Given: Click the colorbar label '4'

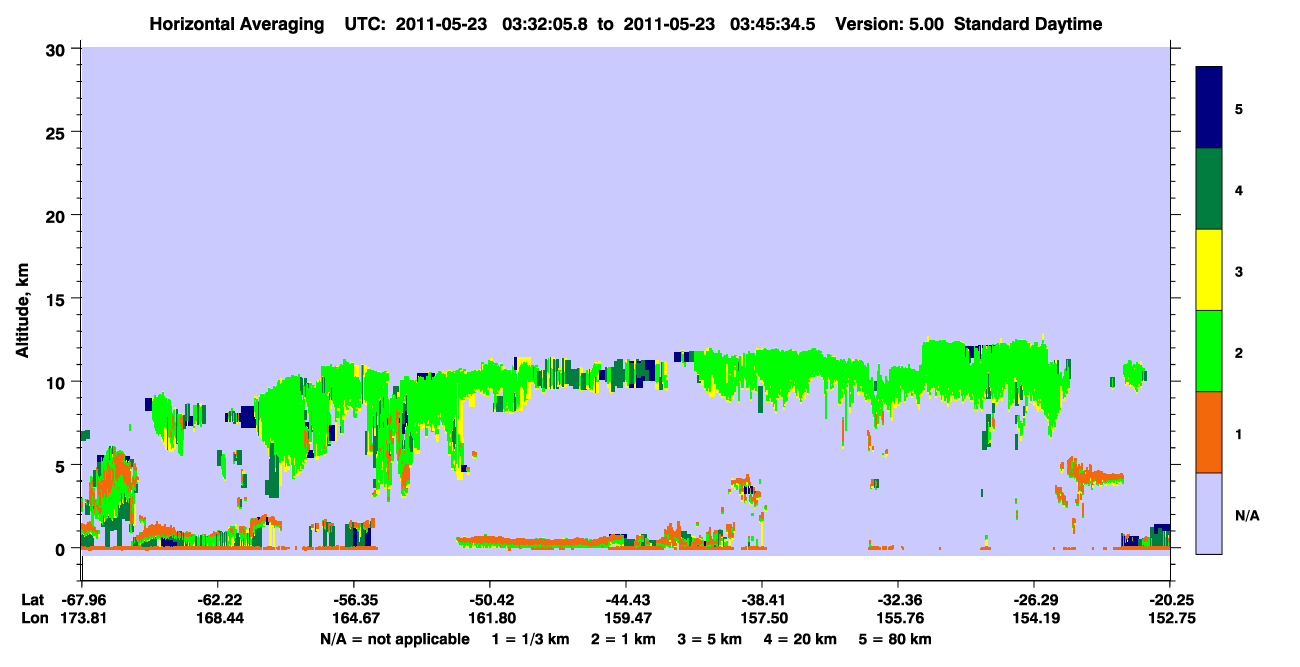Looking at the screenshot, I should tap(1239, 189).
